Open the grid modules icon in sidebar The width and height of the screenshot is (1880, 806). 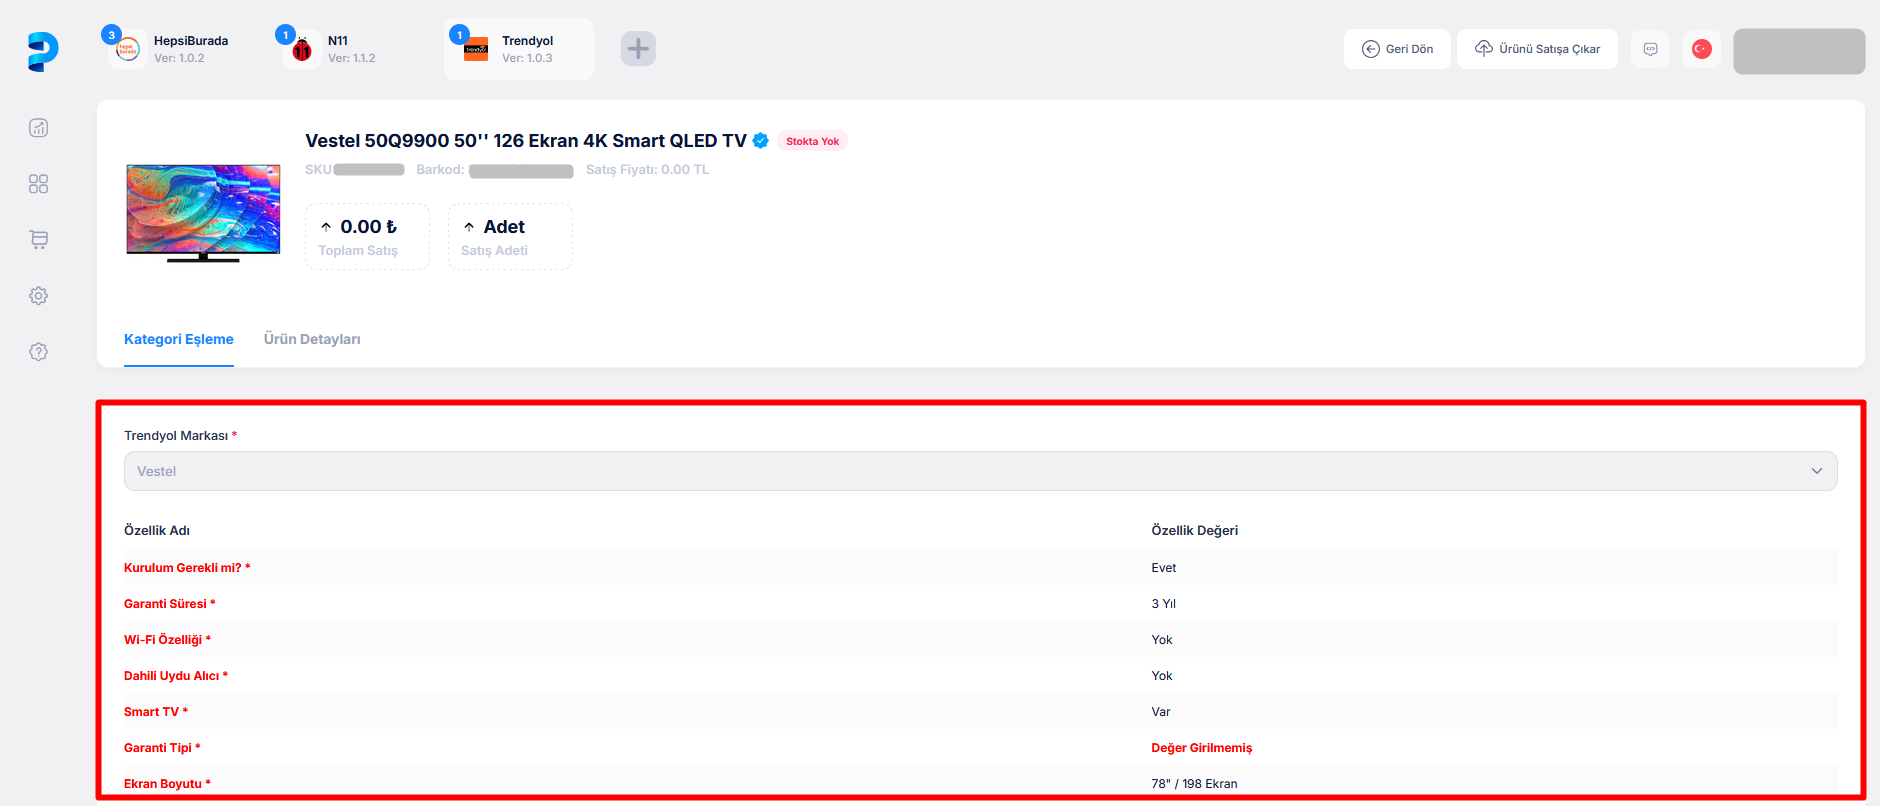(39, 184)
